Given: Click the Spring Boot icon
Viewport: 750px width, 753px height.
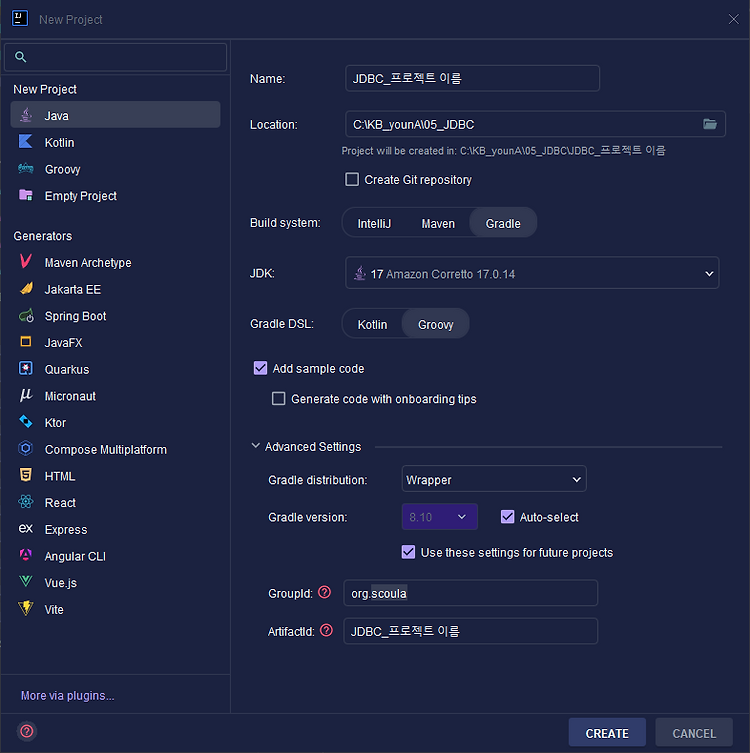Looking at the screenshot, I should click(x=26, y=316).
